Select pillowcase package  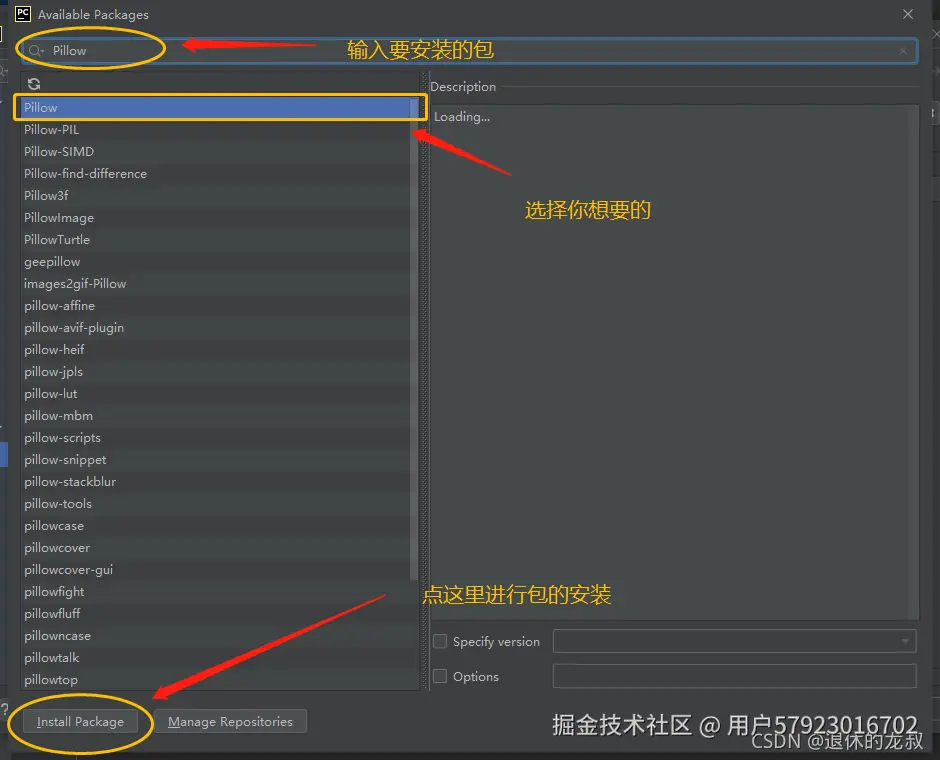pyautogui.click(x=216, y=526)
